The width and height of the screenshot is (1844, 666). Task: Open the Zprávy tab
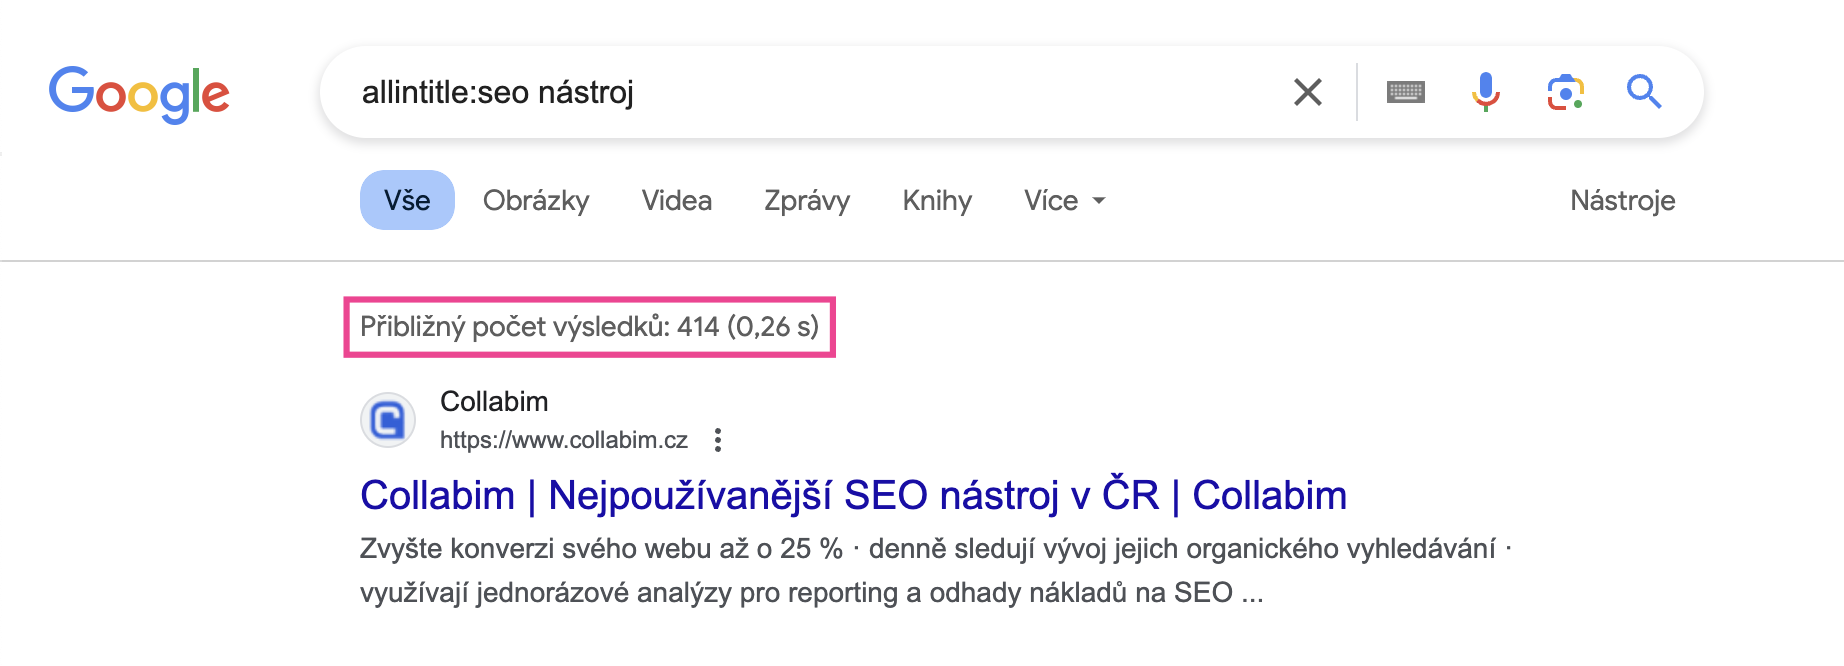point(806,200)
